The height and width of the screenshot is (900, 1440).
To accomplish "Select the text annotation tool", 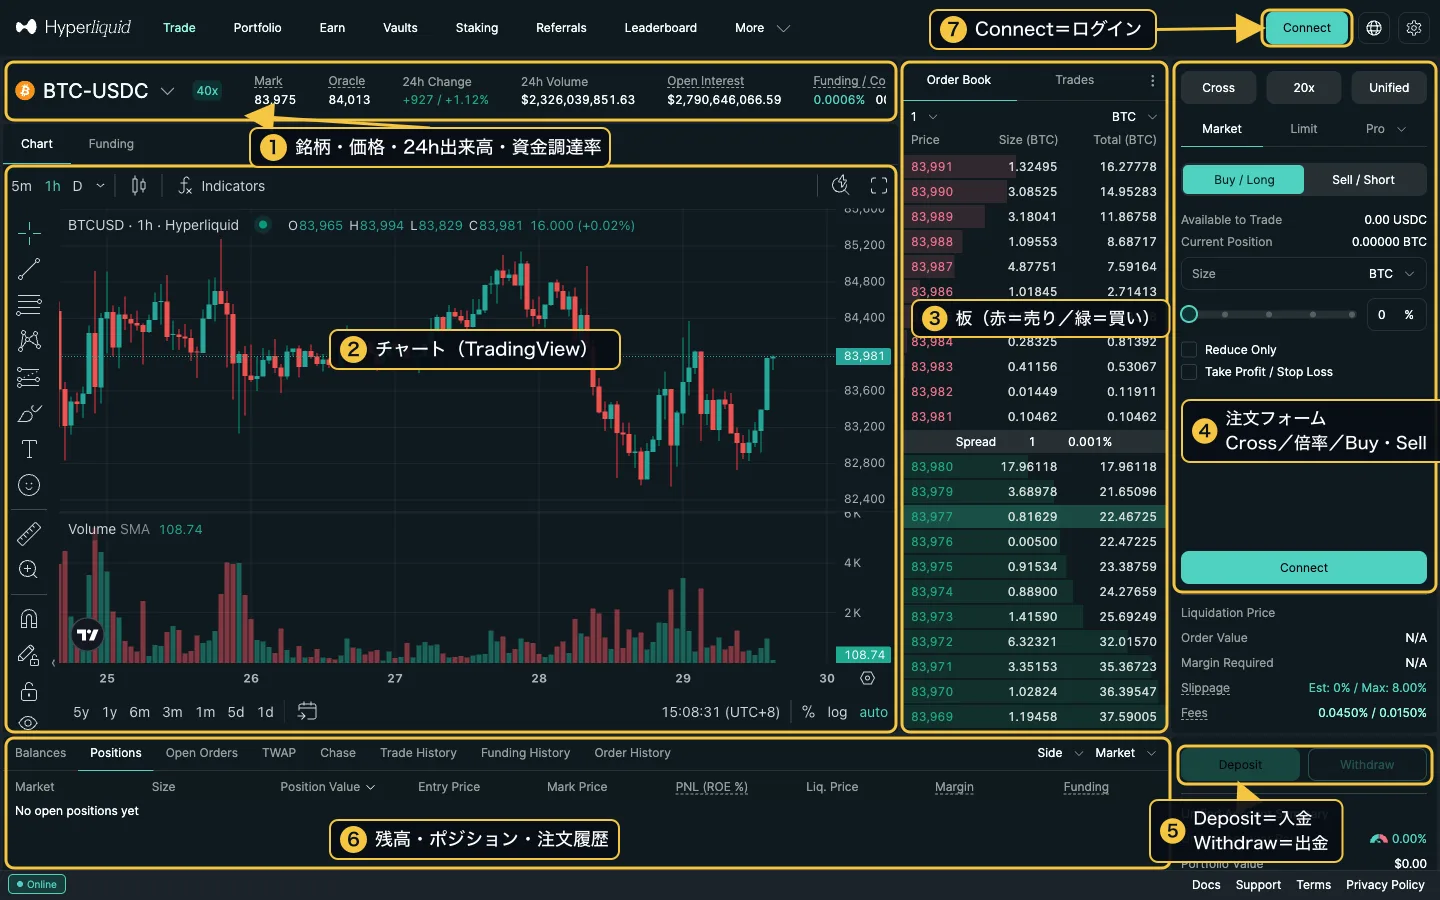I will (29, 449).
